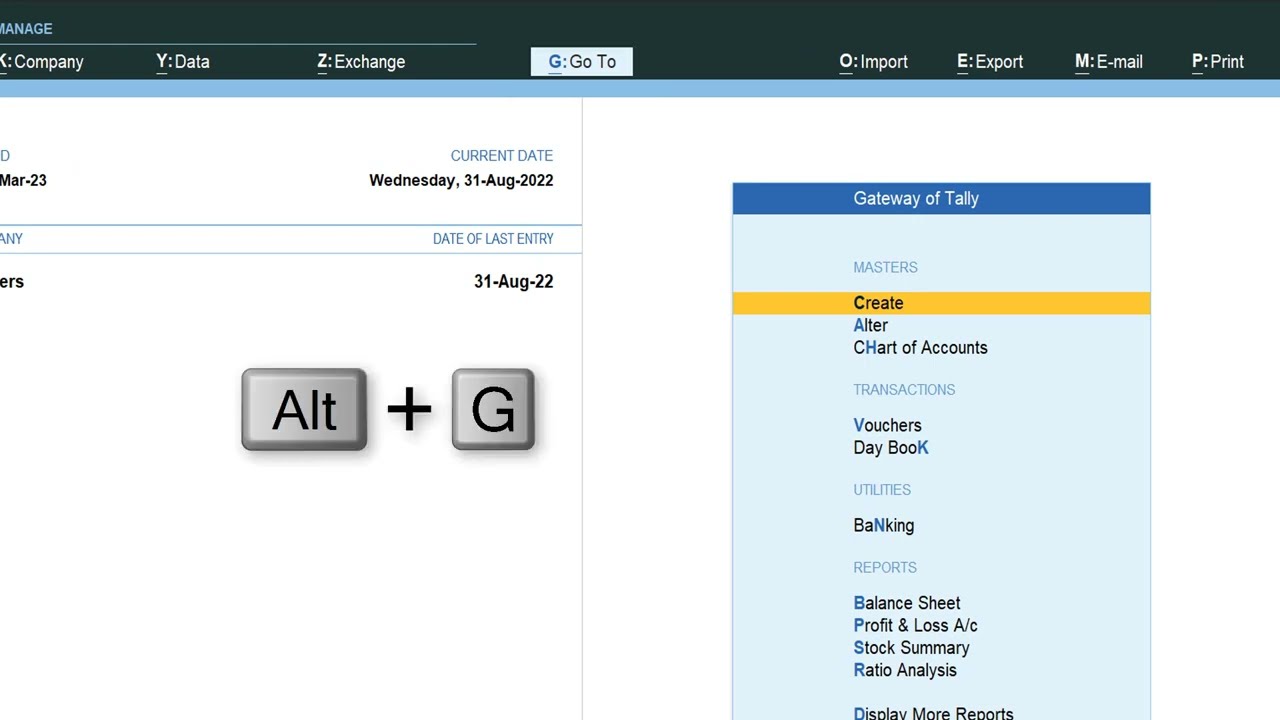Click the REPORTS section heading

click(885, 567)
